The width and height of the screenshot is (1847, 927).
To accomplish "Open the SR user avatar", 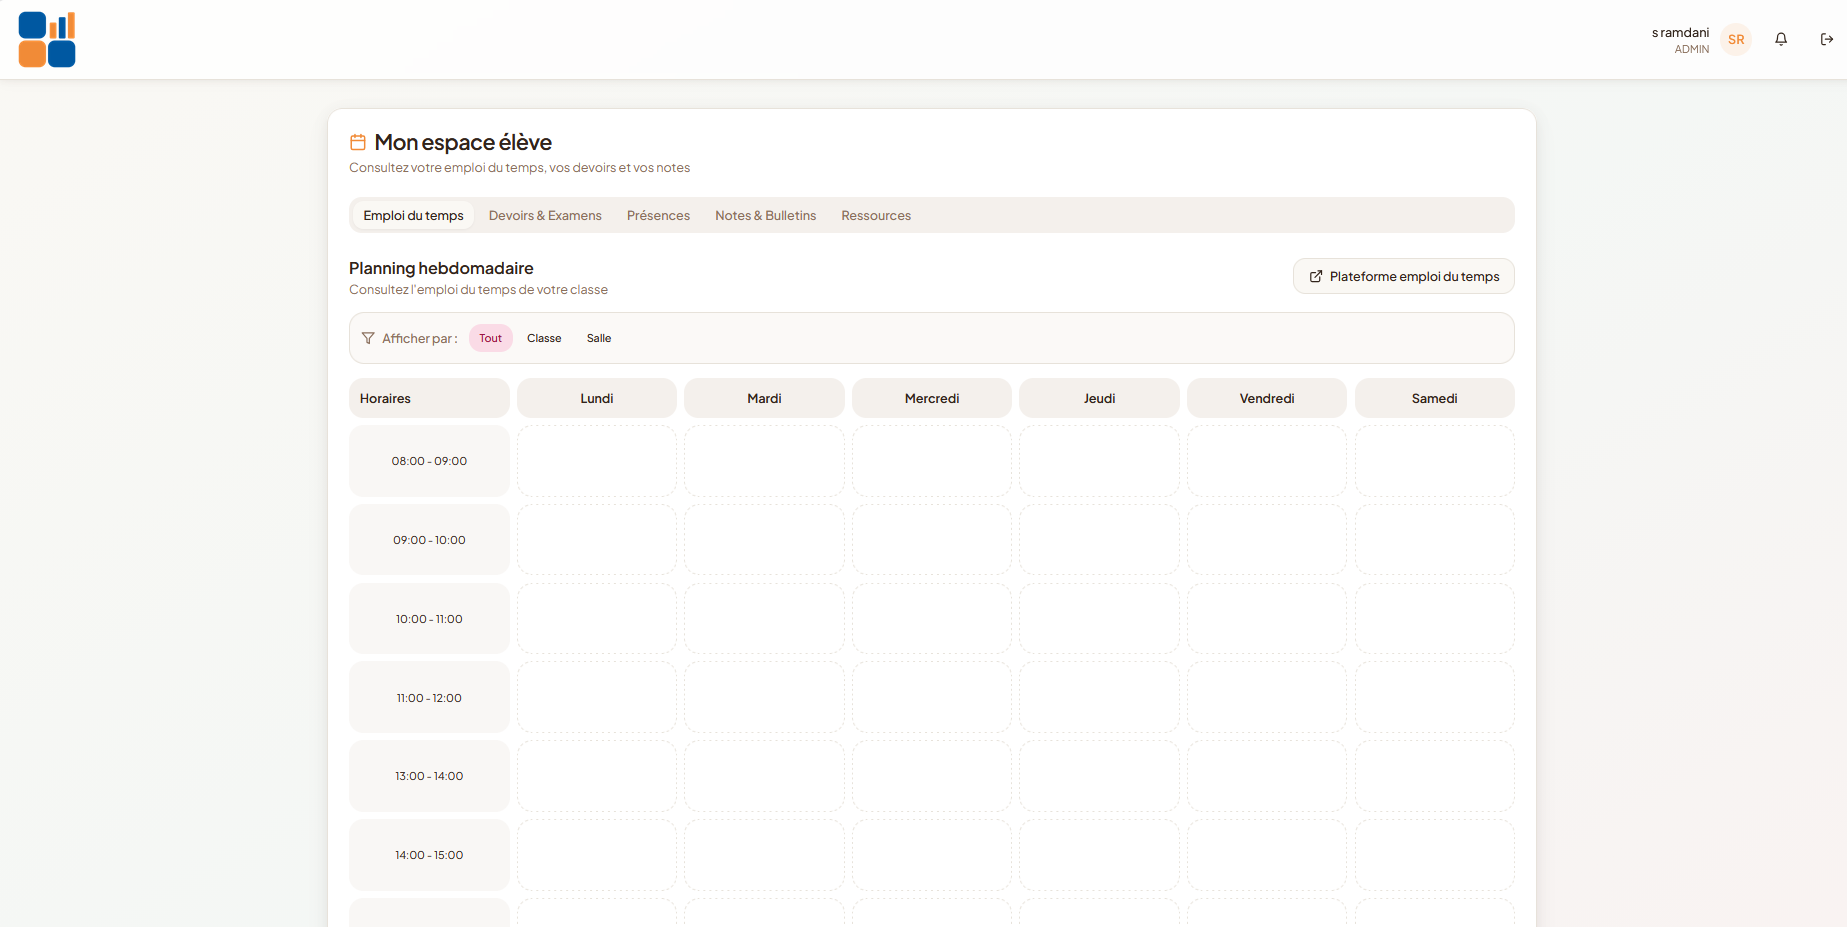I will point(1736,39).
